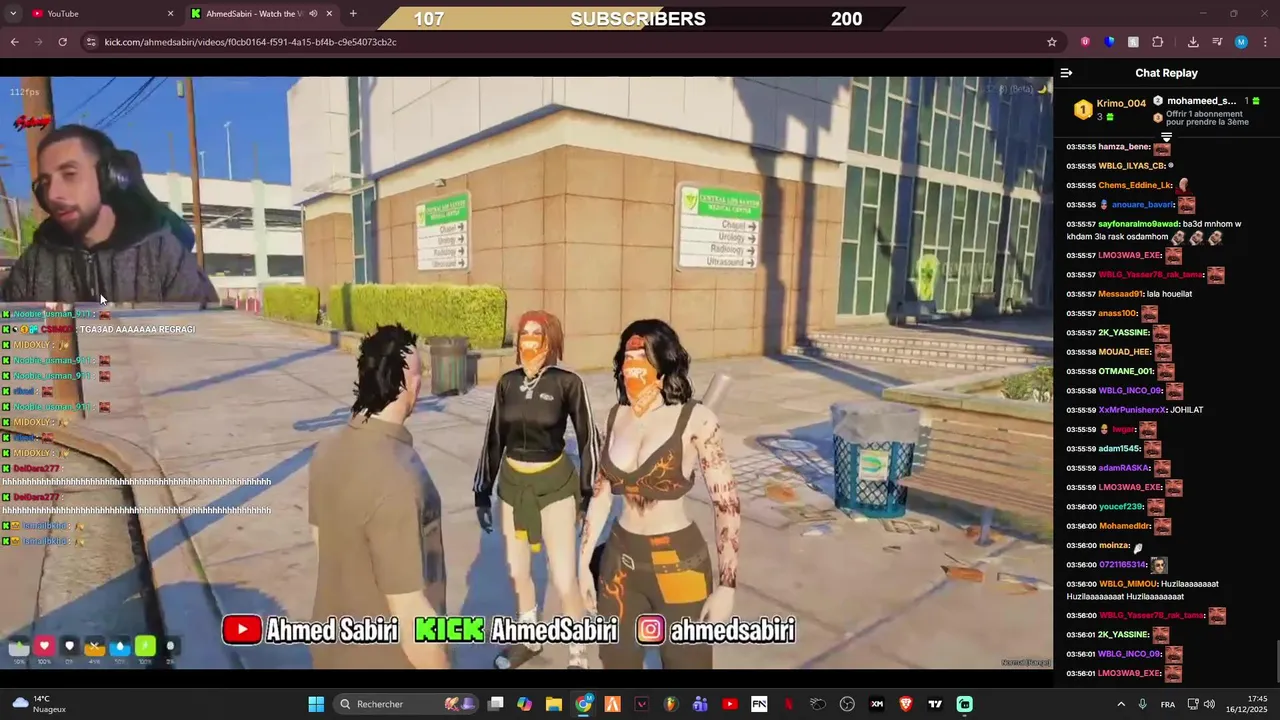This screenshot has height=720, width=1280.
Task: Open browser Downloads icon
Action: [x=1193, y=42]
